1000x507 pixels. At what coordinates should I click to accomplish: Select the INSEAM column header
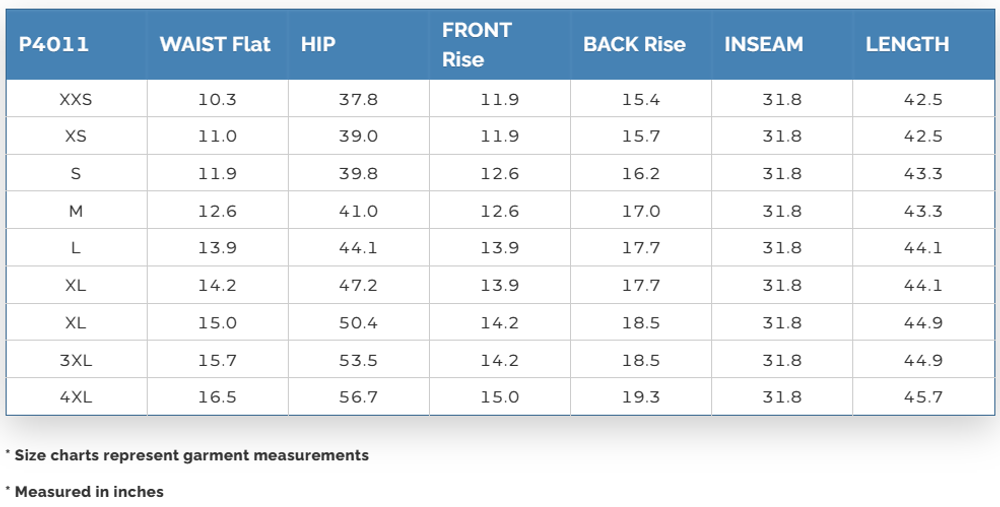(x=764, y=44)
